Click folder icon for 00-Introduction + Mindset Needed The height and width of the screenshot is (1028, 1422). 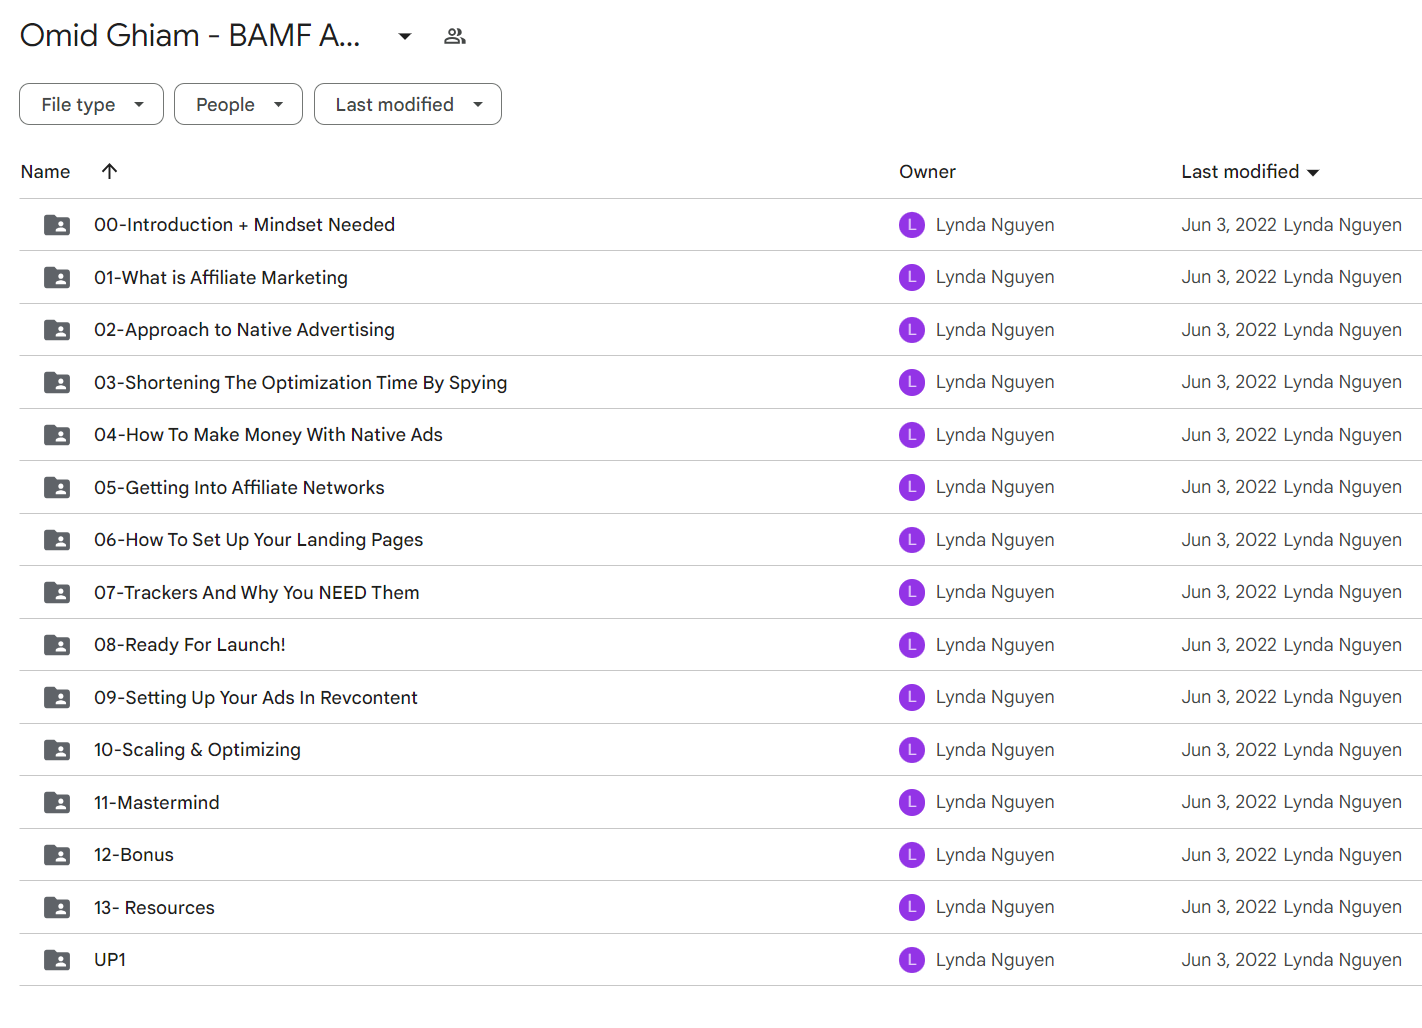[x=57, y=225]
